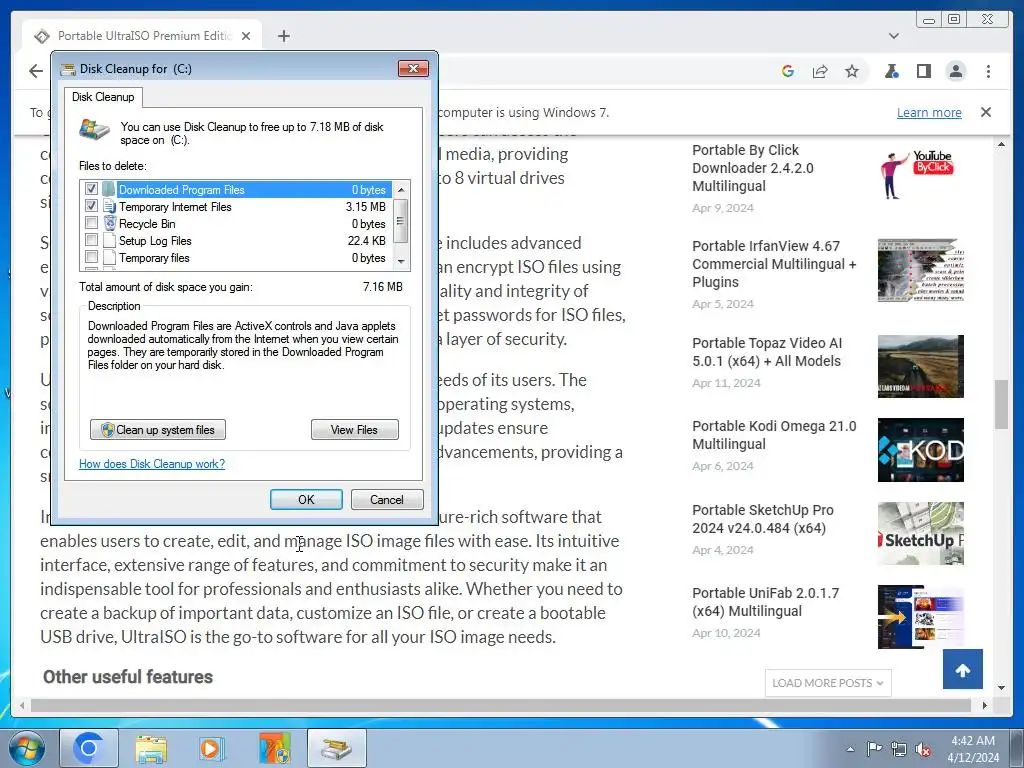
Task: Open Portable UniFab 2.0.1.7 post
Action: 765,601
